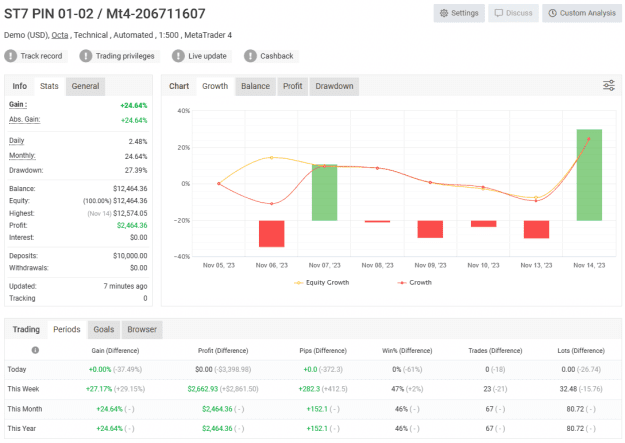This screenshot has height=443, width=625.
Task: Click the Today row label
Action: pos(17,369)
